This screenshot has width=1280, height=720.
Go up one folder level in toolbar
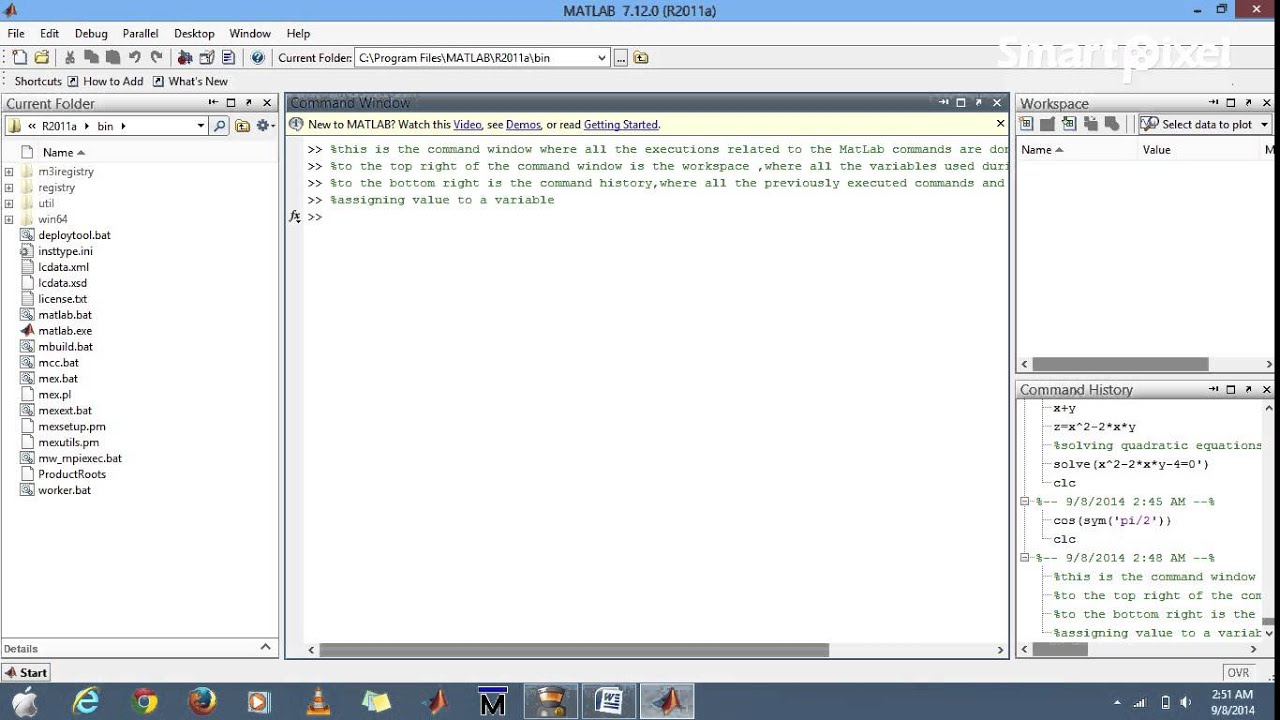tap(641, 58)
